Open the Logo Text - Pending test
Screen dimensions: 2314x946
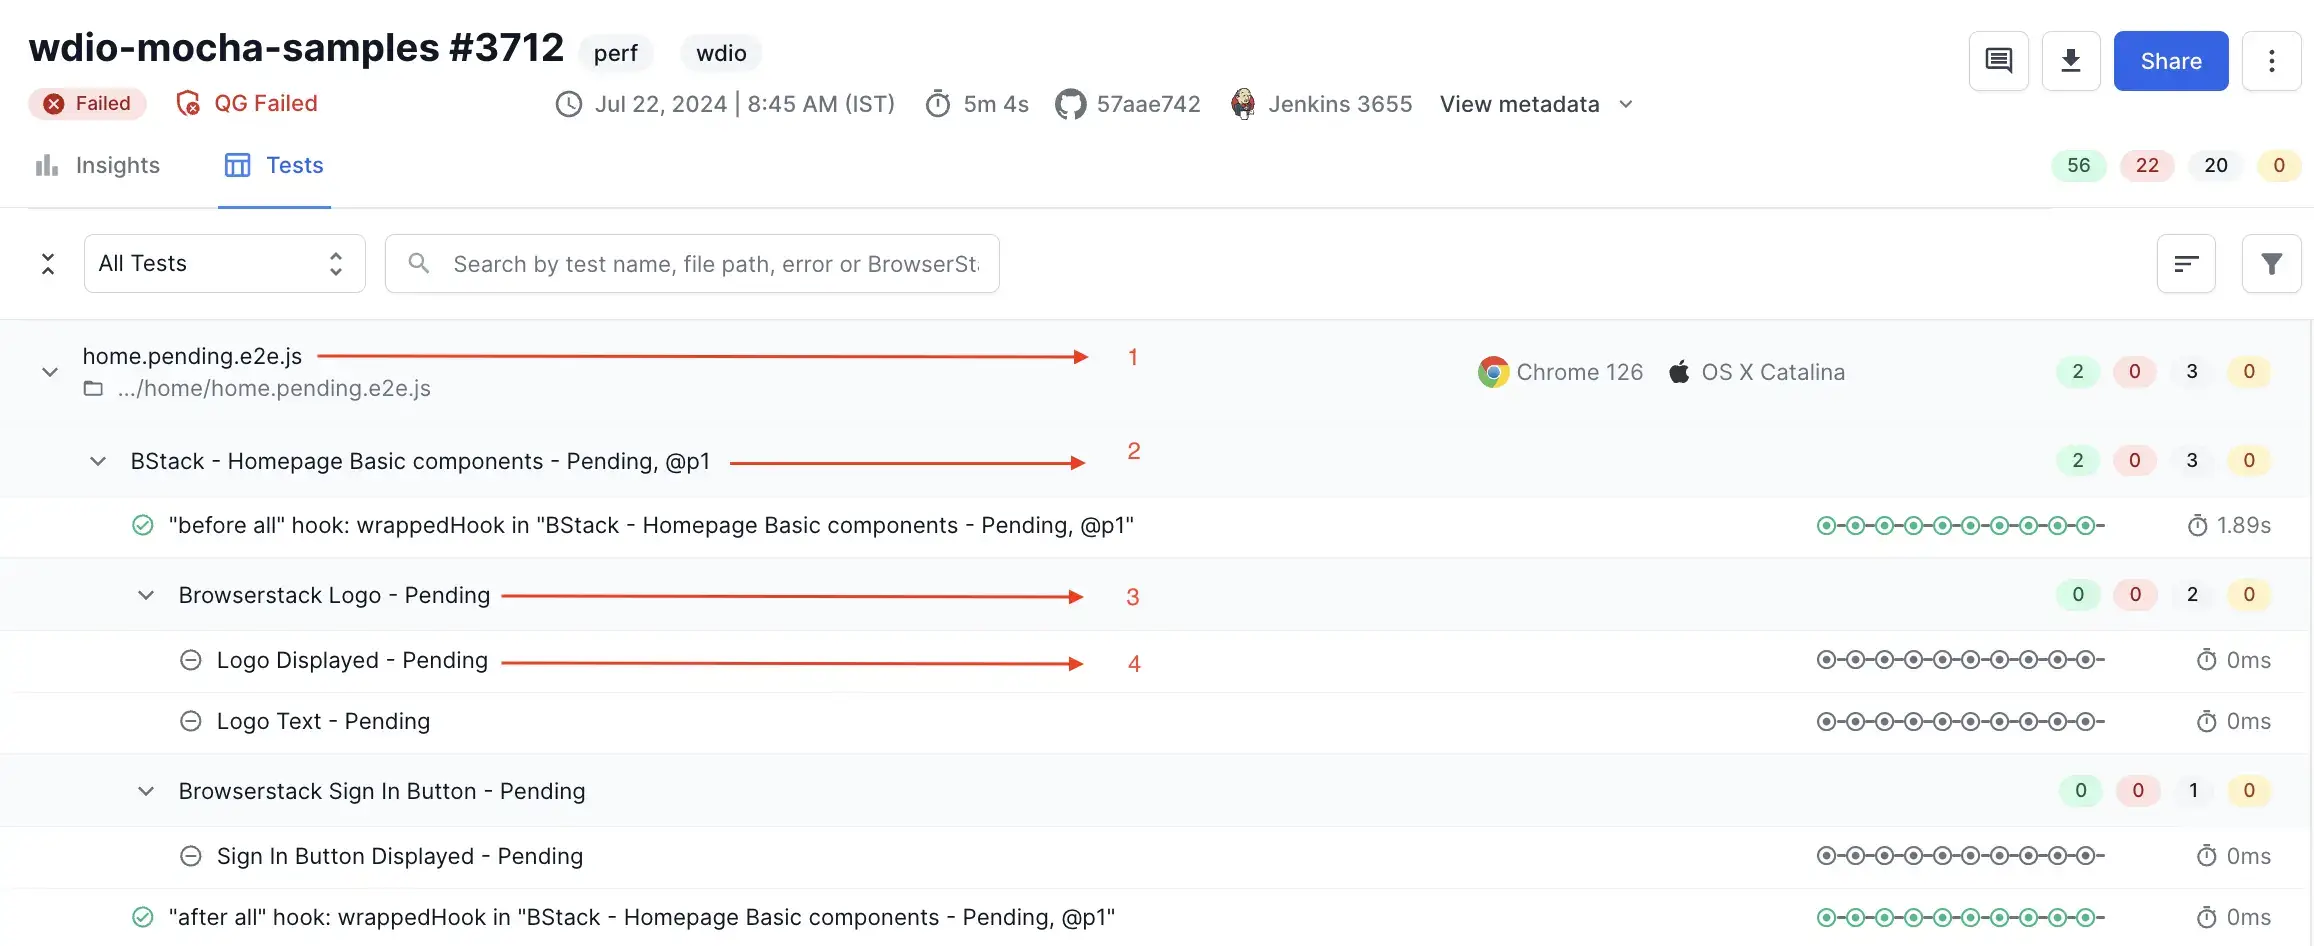323,721
